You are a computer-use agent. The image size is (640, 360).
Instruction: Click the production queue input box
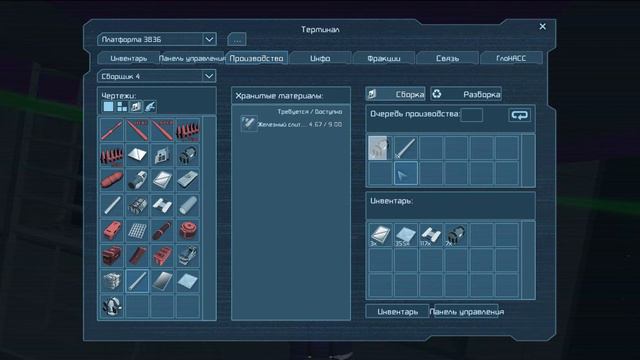[471, 115]
